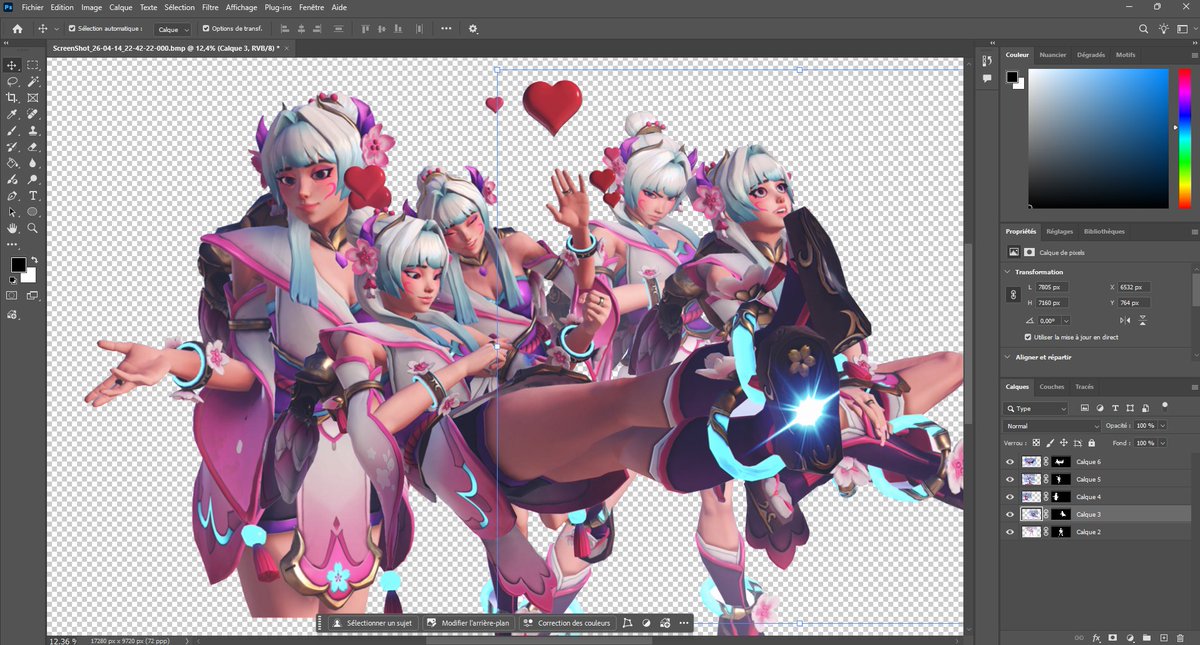Screen dimensions: 1200x645
Task: Switch to the Réglages tab
Action: click(1059, 231)
